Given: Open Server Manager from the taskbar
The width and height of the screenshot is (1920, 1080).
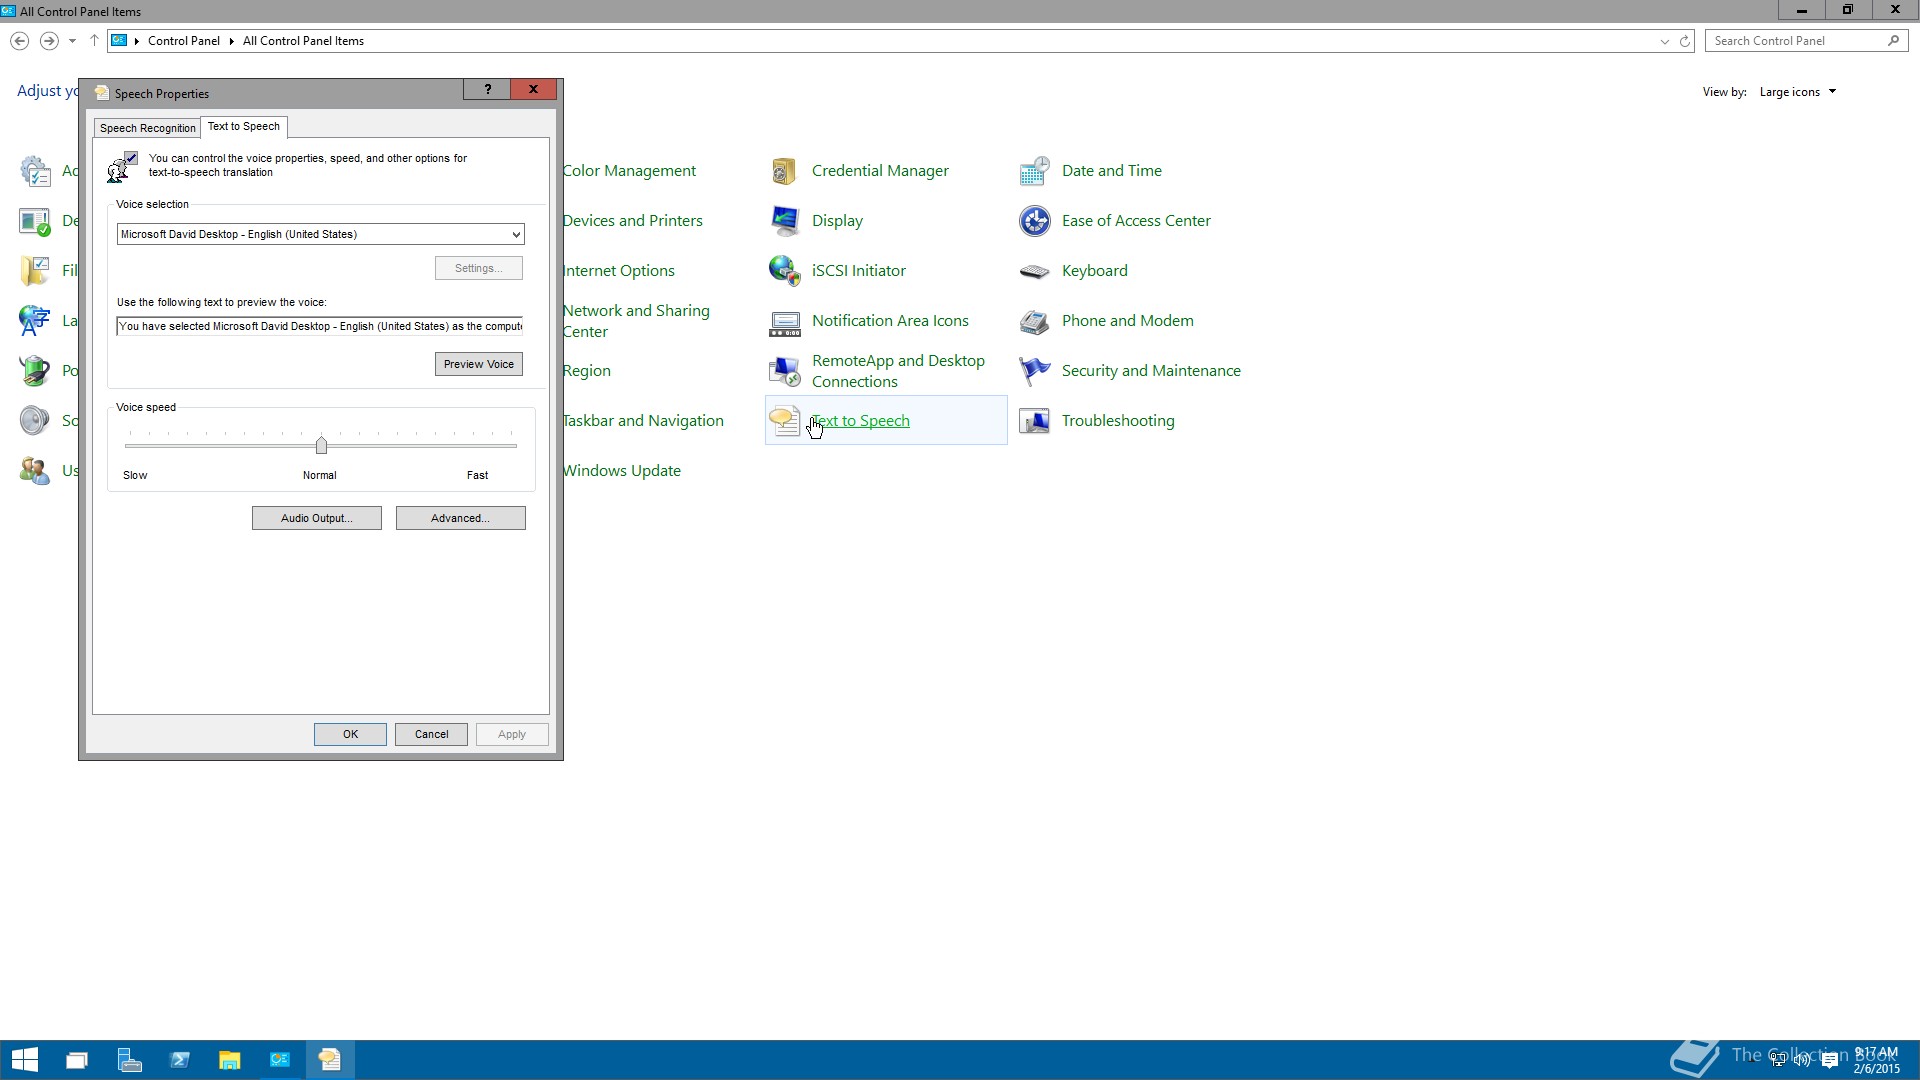Looking at the screenshot, I should tap(129, 1060).
